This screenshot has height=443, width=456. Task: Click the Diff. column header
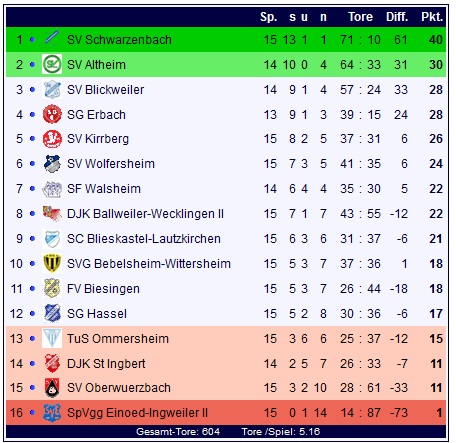click(397, 17)
